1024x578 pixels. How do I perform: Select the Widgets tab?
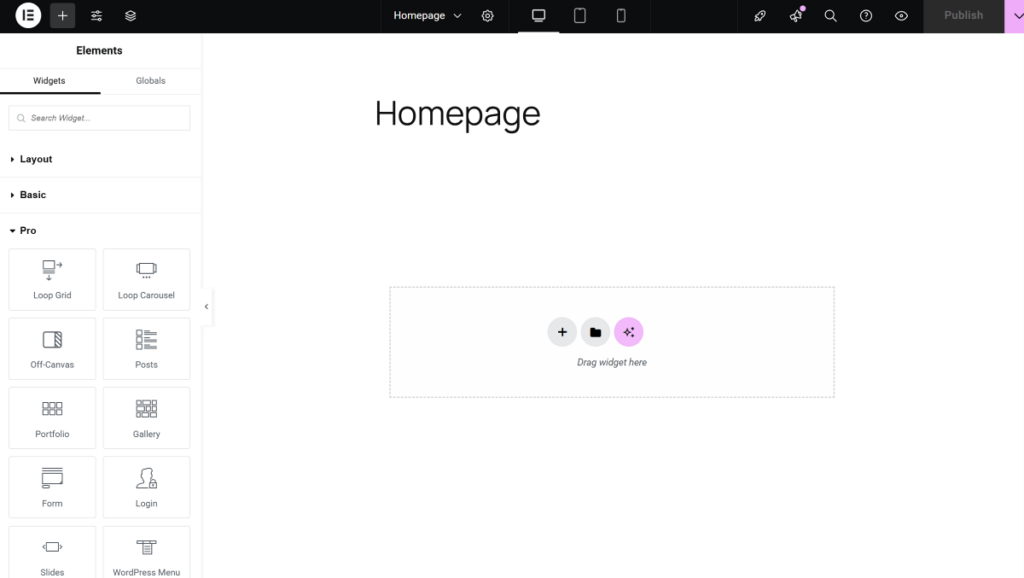pos(50,81)
